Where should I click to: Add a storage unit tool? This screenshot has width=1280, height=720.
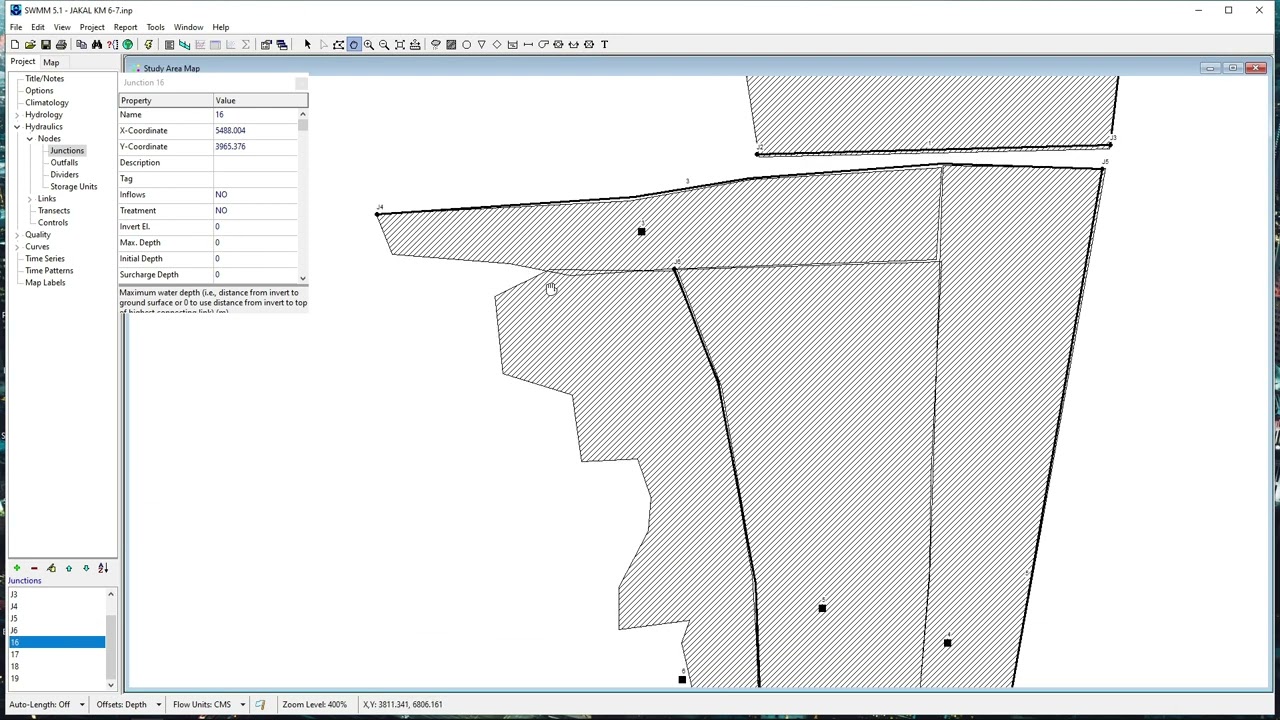(x=512, y=44)
